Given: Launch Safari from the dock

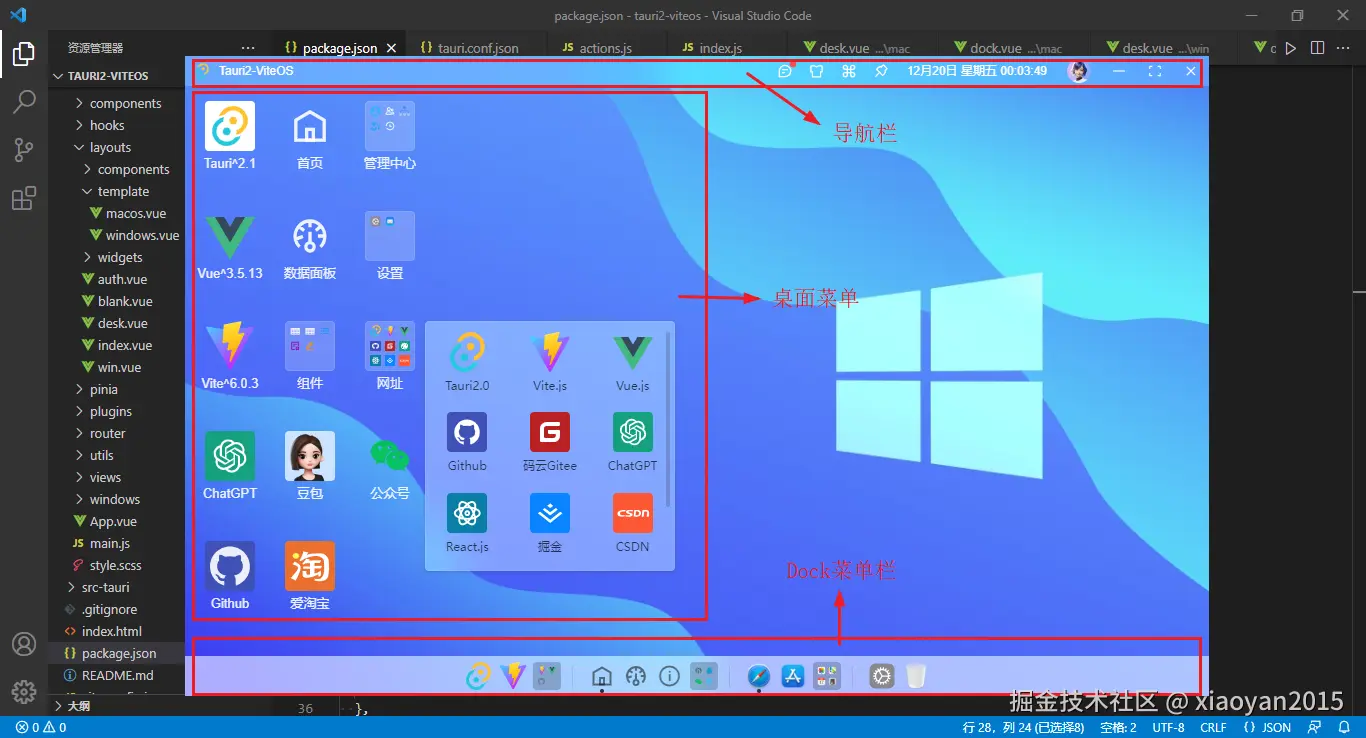Looking at the screenshot, I should coord(759,676).
